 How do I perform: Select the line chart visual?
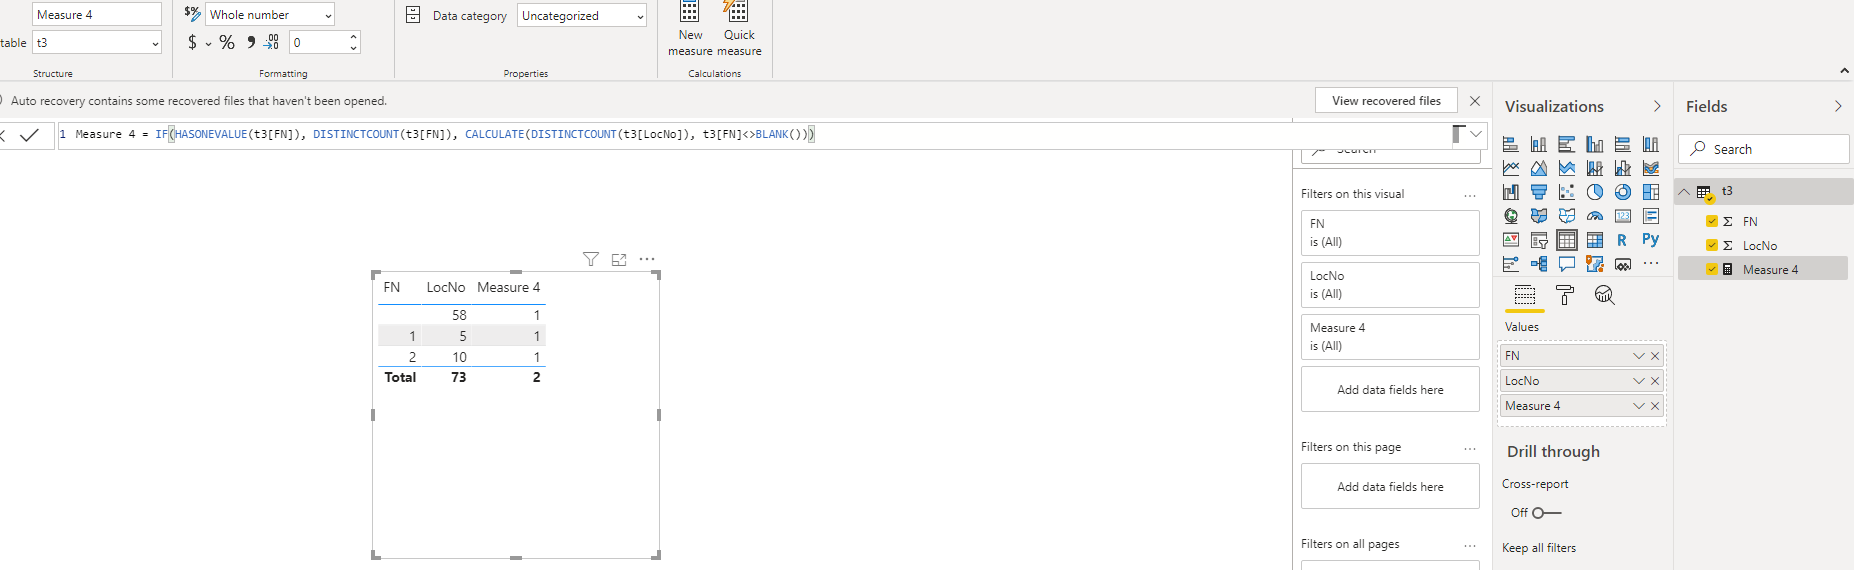click(x=1511, y=168)
